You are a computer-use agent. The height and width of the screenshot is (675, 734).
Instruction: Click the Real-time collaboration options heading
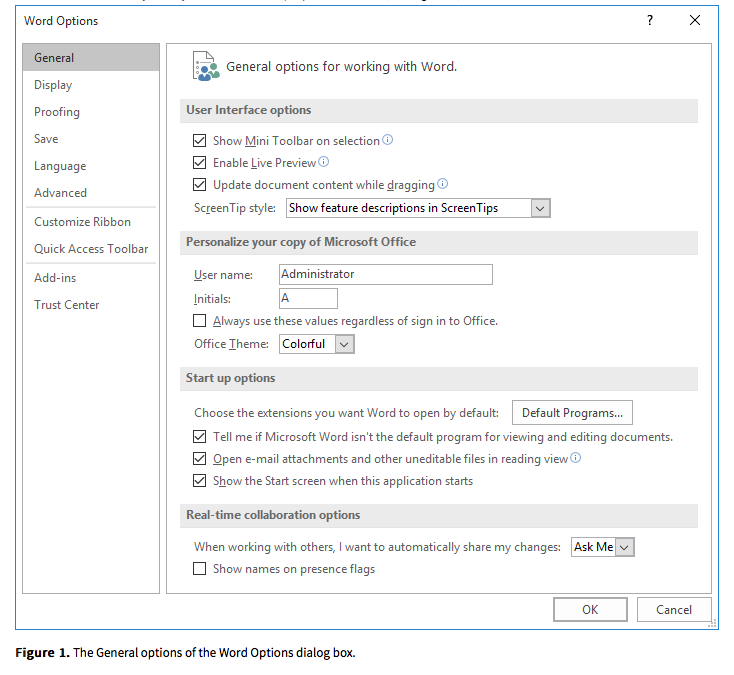click(x=273, y=515)
